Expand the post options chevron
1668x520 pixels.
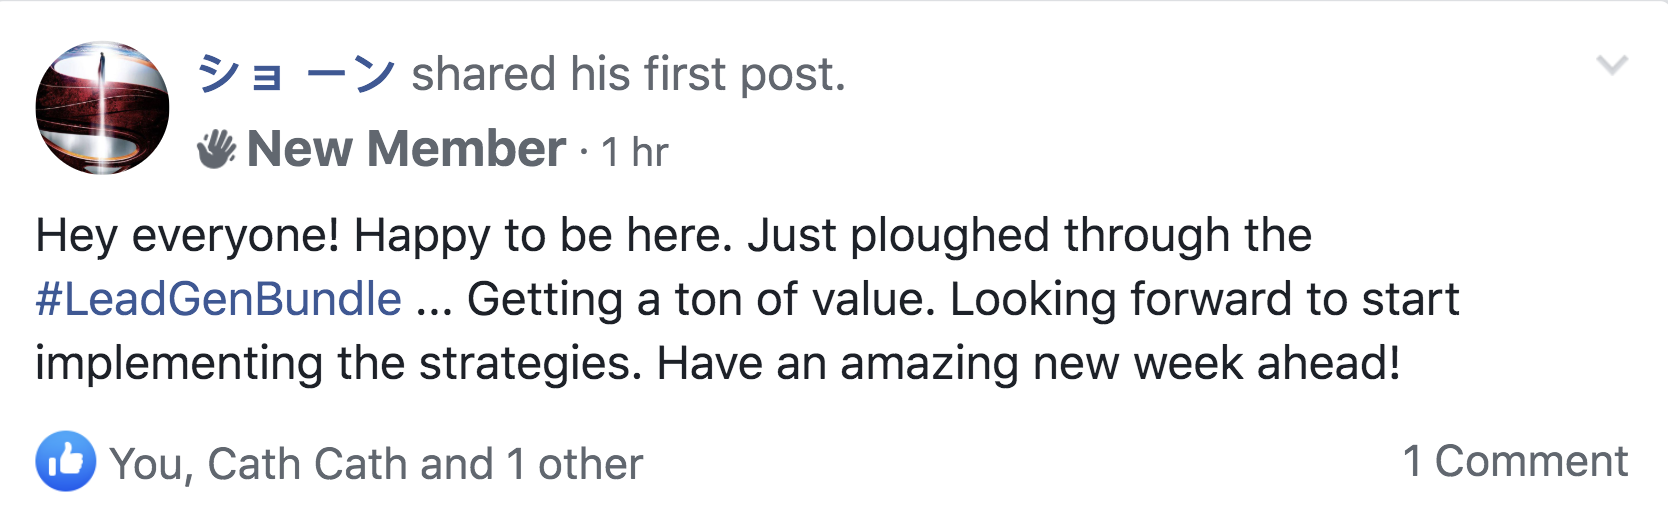pos(1612,66)
